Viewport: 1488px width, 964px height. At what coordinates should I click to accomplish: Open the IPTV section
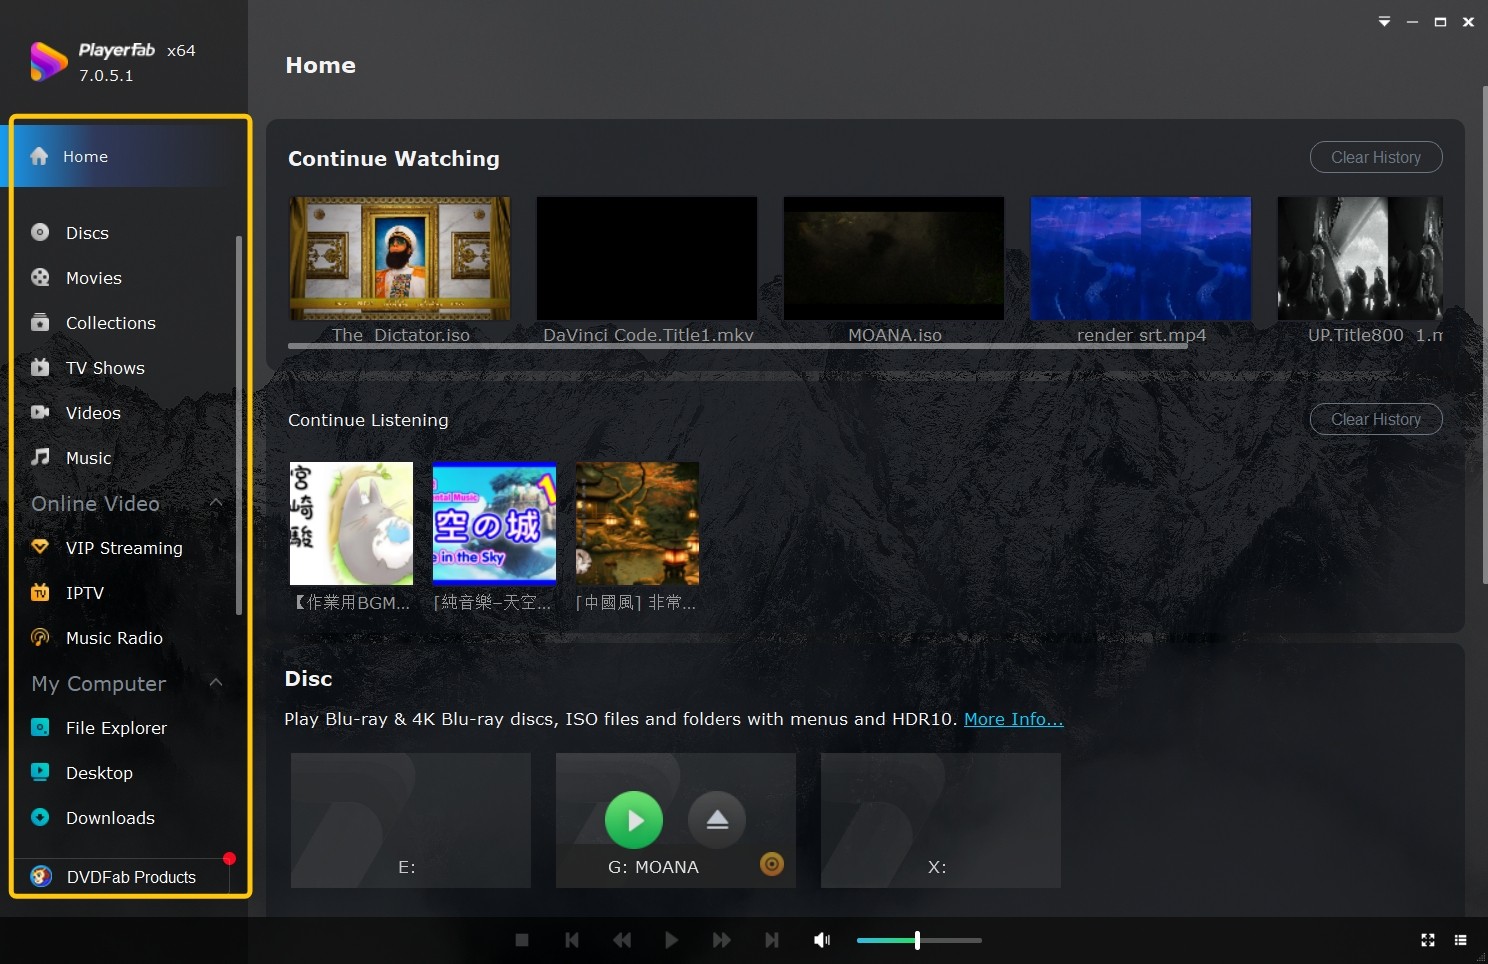(x=85, y=592)
